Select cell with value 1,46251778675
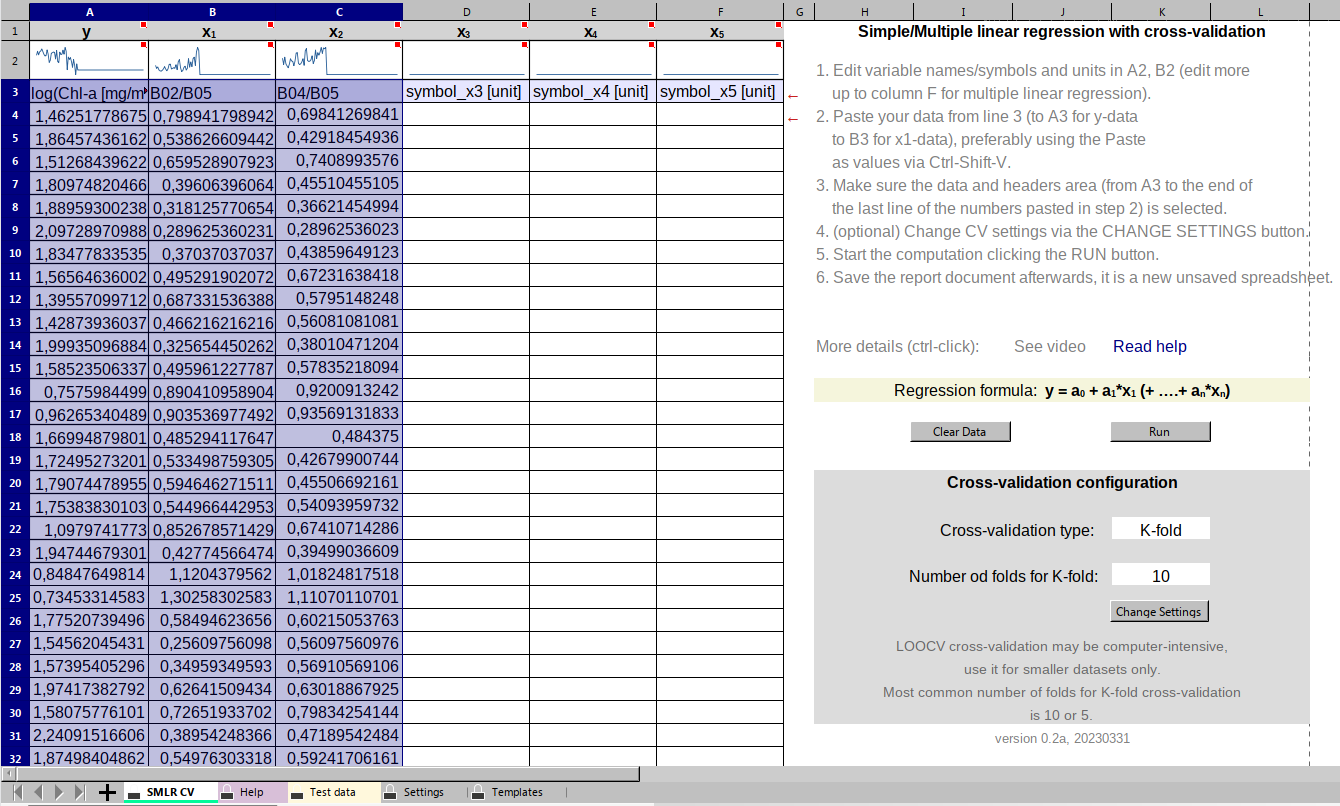The height and width of the screenshot is (806, 1340). click(x=89, y=115)
